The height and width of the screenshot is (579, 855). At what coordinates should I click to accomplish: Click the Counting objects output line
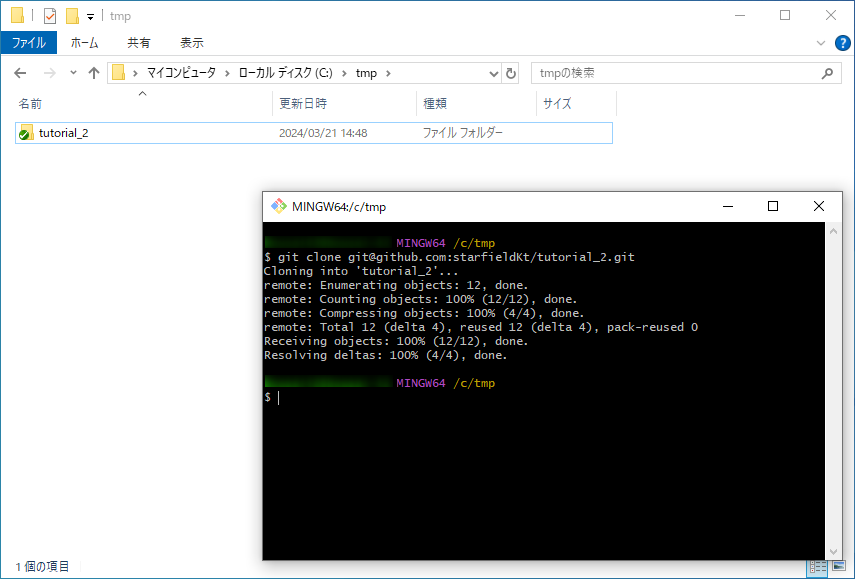420,299
